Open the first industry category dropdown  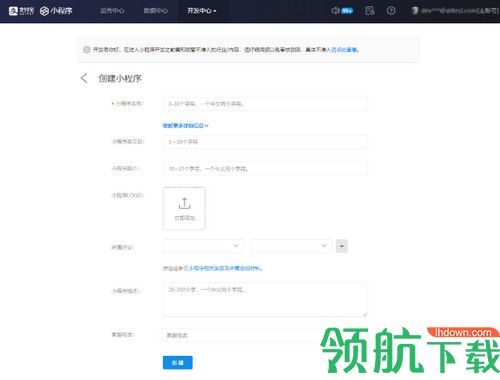tap(203, 246)
